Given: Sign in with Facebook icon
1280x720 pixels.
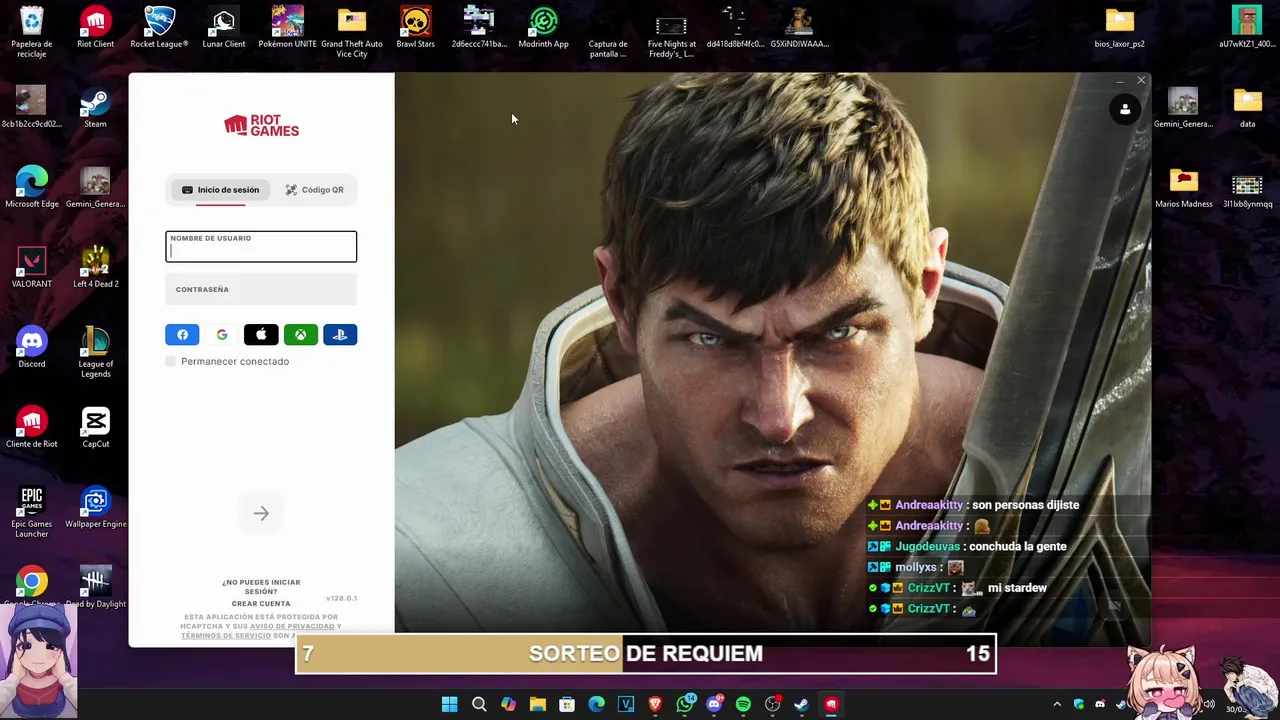Looking at the screenshot, I should tap(182, 335).
